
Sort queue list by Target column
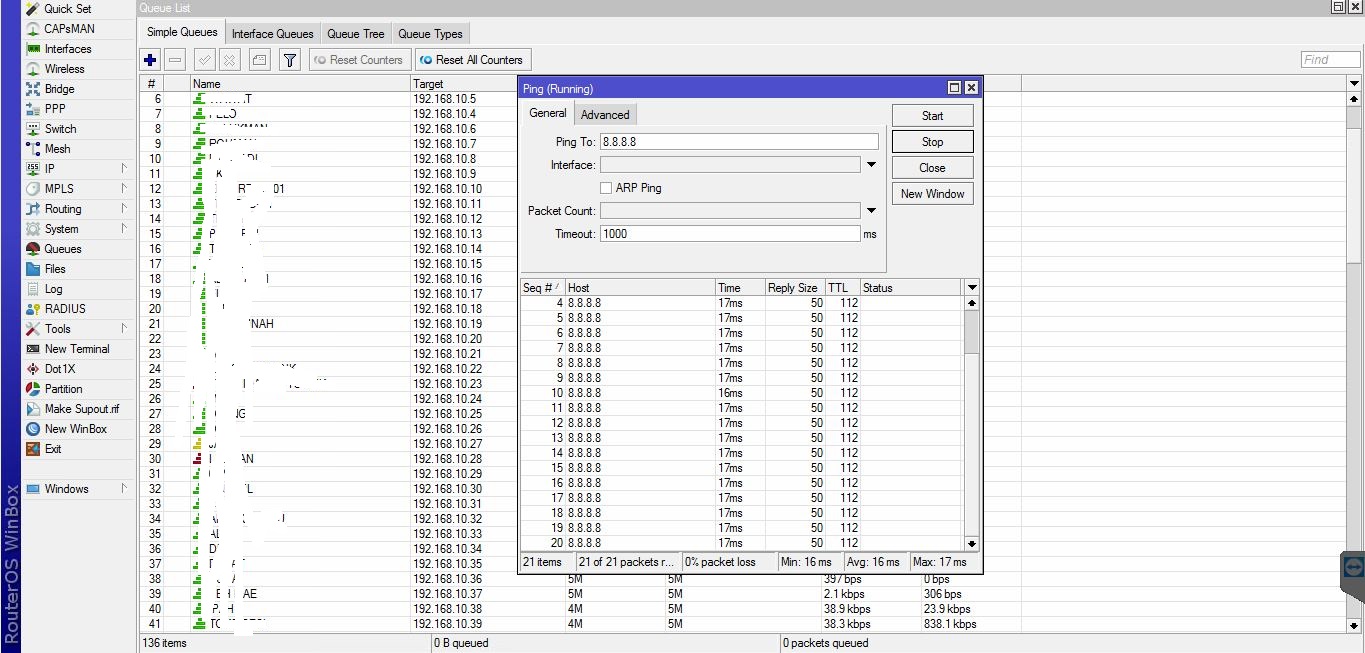[x=464, y=84]
